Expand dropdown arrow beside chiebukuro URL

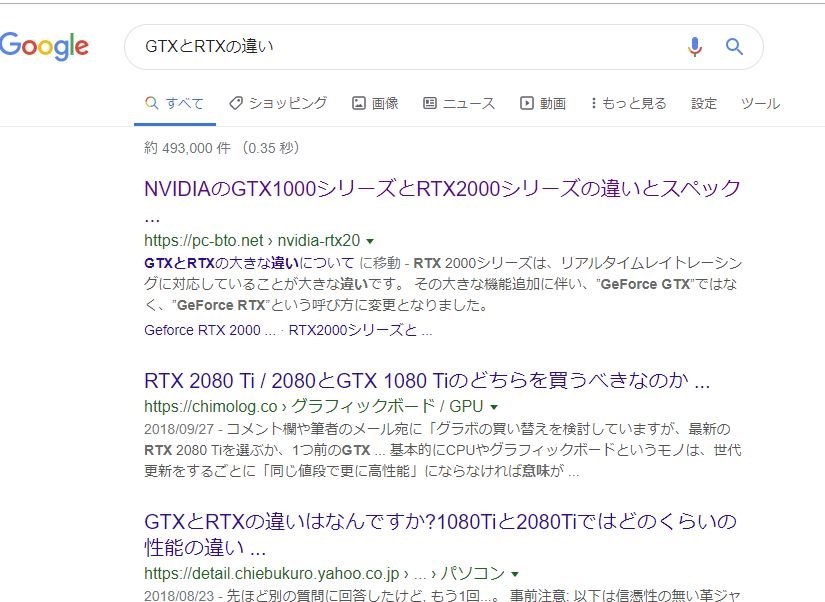point(515,574)
